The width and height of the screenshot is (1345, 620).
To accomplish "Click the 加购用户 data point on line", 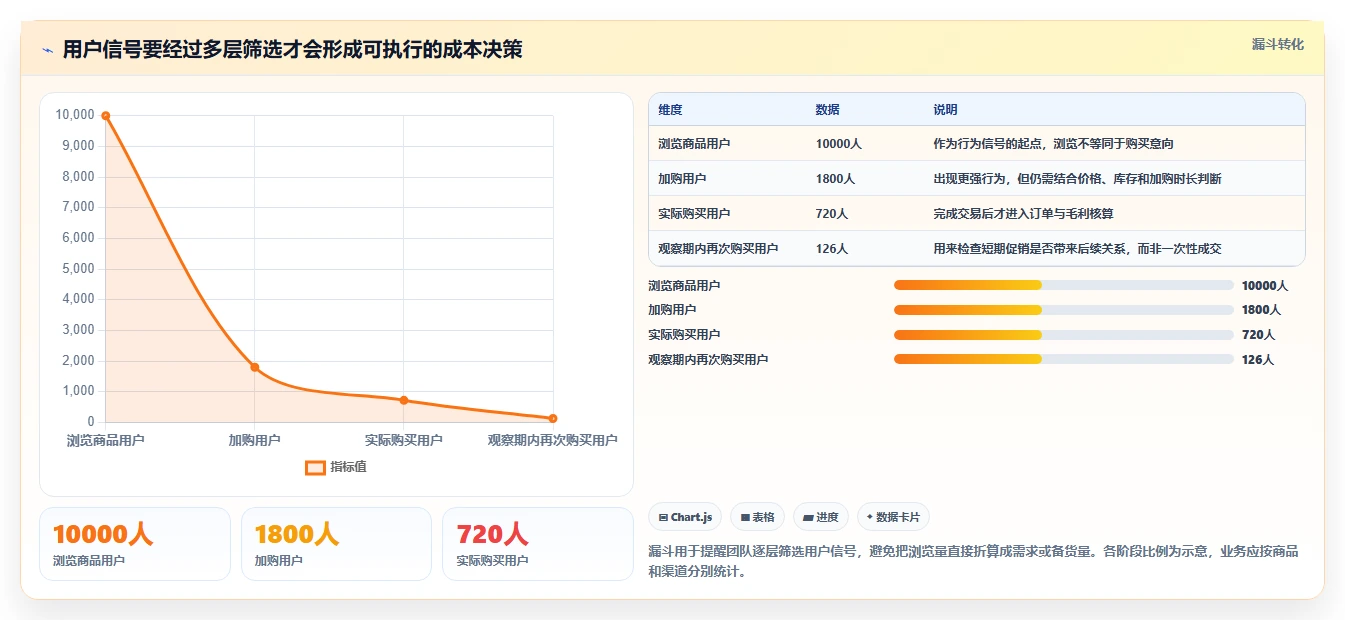I will (255, 367).
